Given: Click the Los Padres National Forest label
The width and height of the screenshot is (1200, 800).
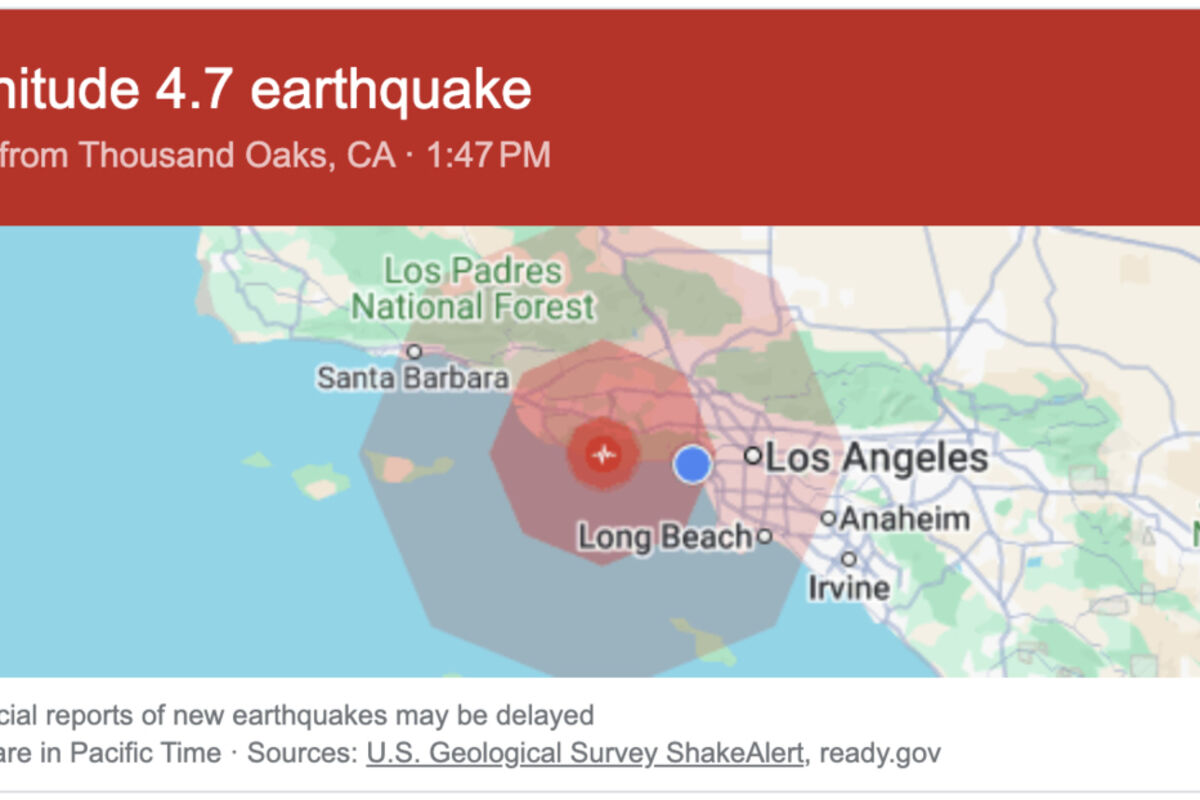Looking at the screenshot, I should 473,288.
